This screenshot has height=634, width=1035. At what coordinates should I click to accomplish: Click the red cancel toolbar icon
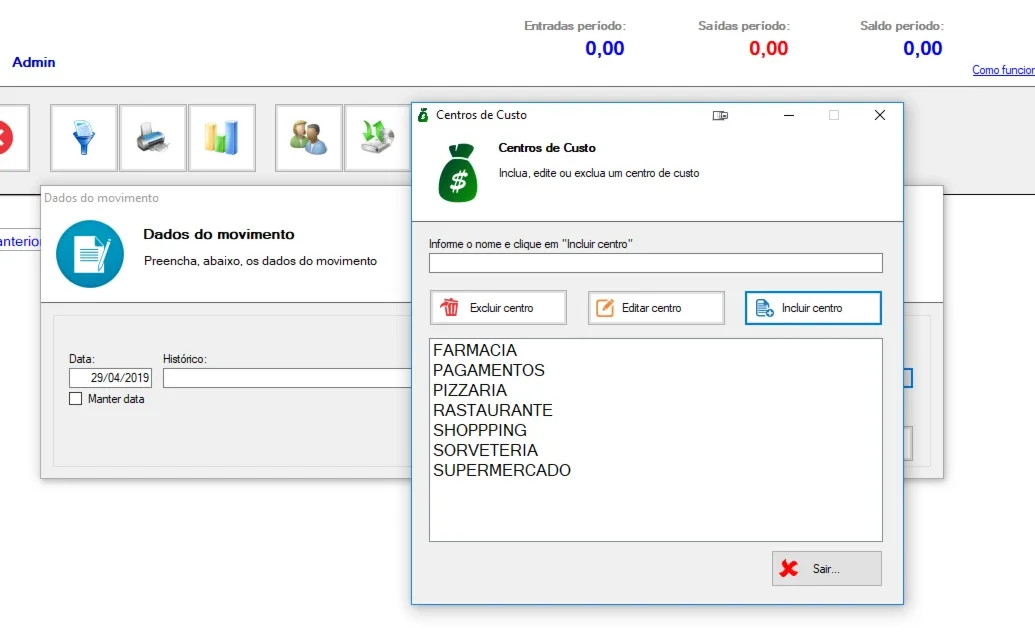click(8, 137)
